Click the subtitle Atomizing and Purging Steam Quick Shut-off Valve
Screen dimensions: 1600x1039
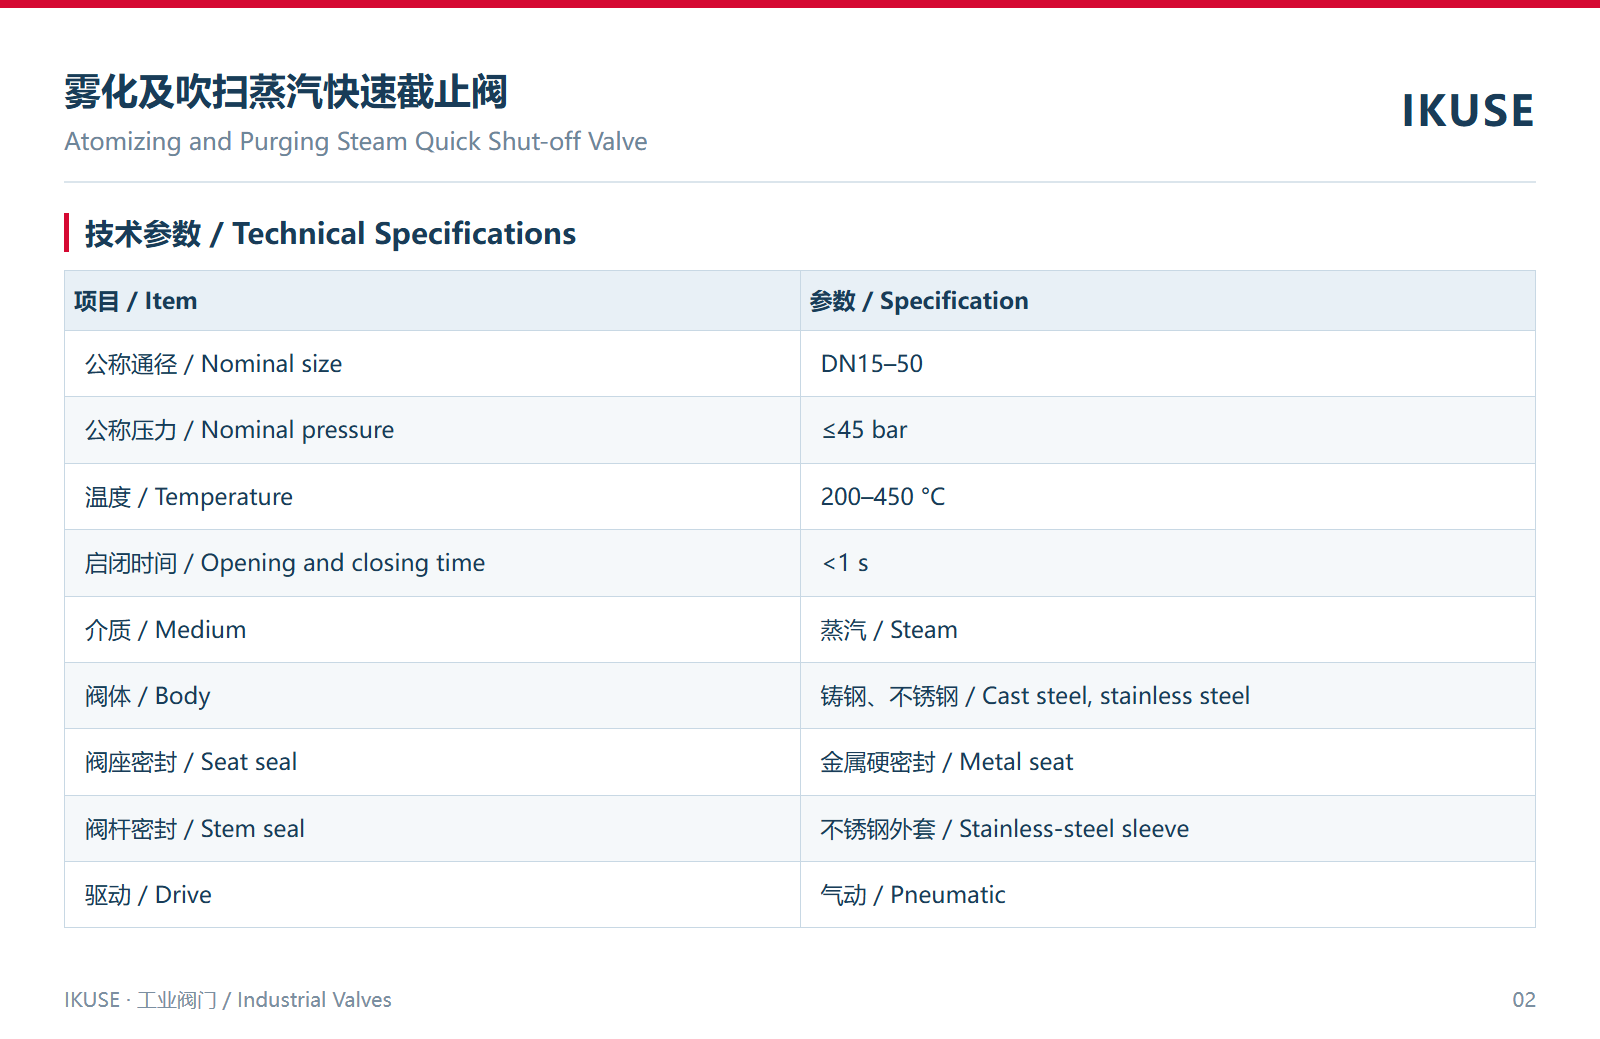356,142
